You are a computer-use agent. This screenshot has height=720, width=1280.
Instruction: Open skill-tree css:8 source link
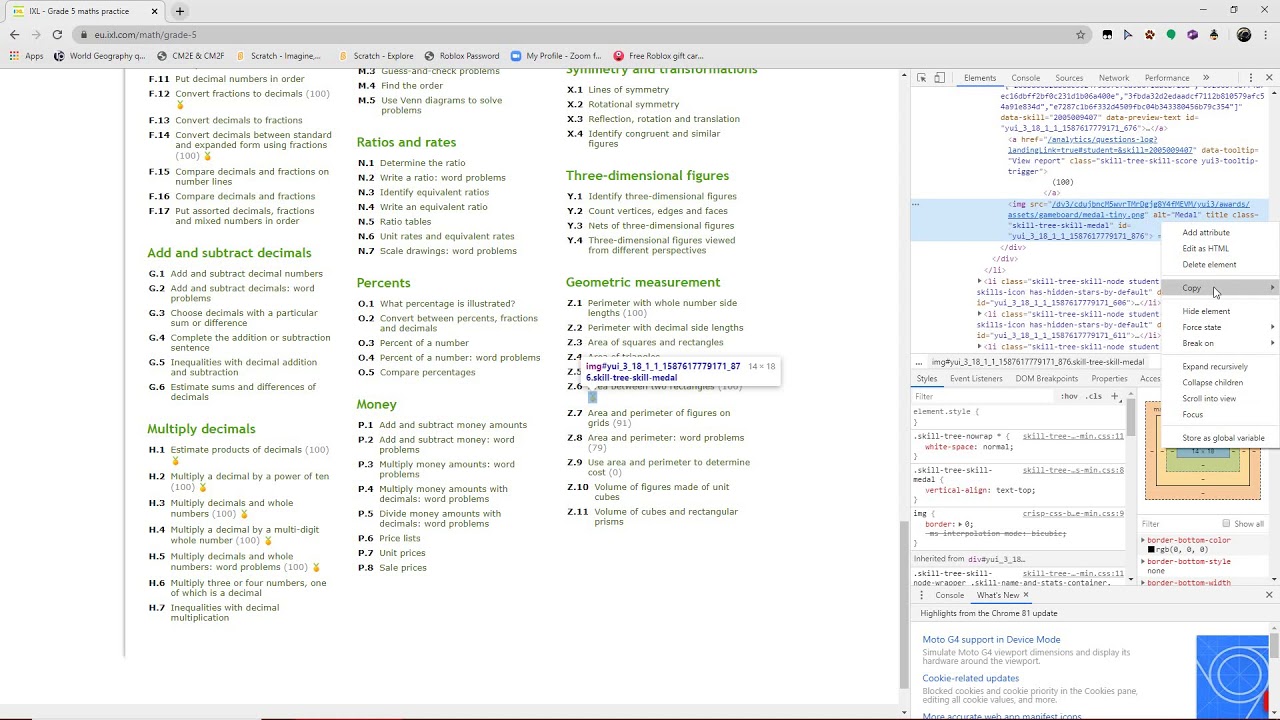(1073, 470)
